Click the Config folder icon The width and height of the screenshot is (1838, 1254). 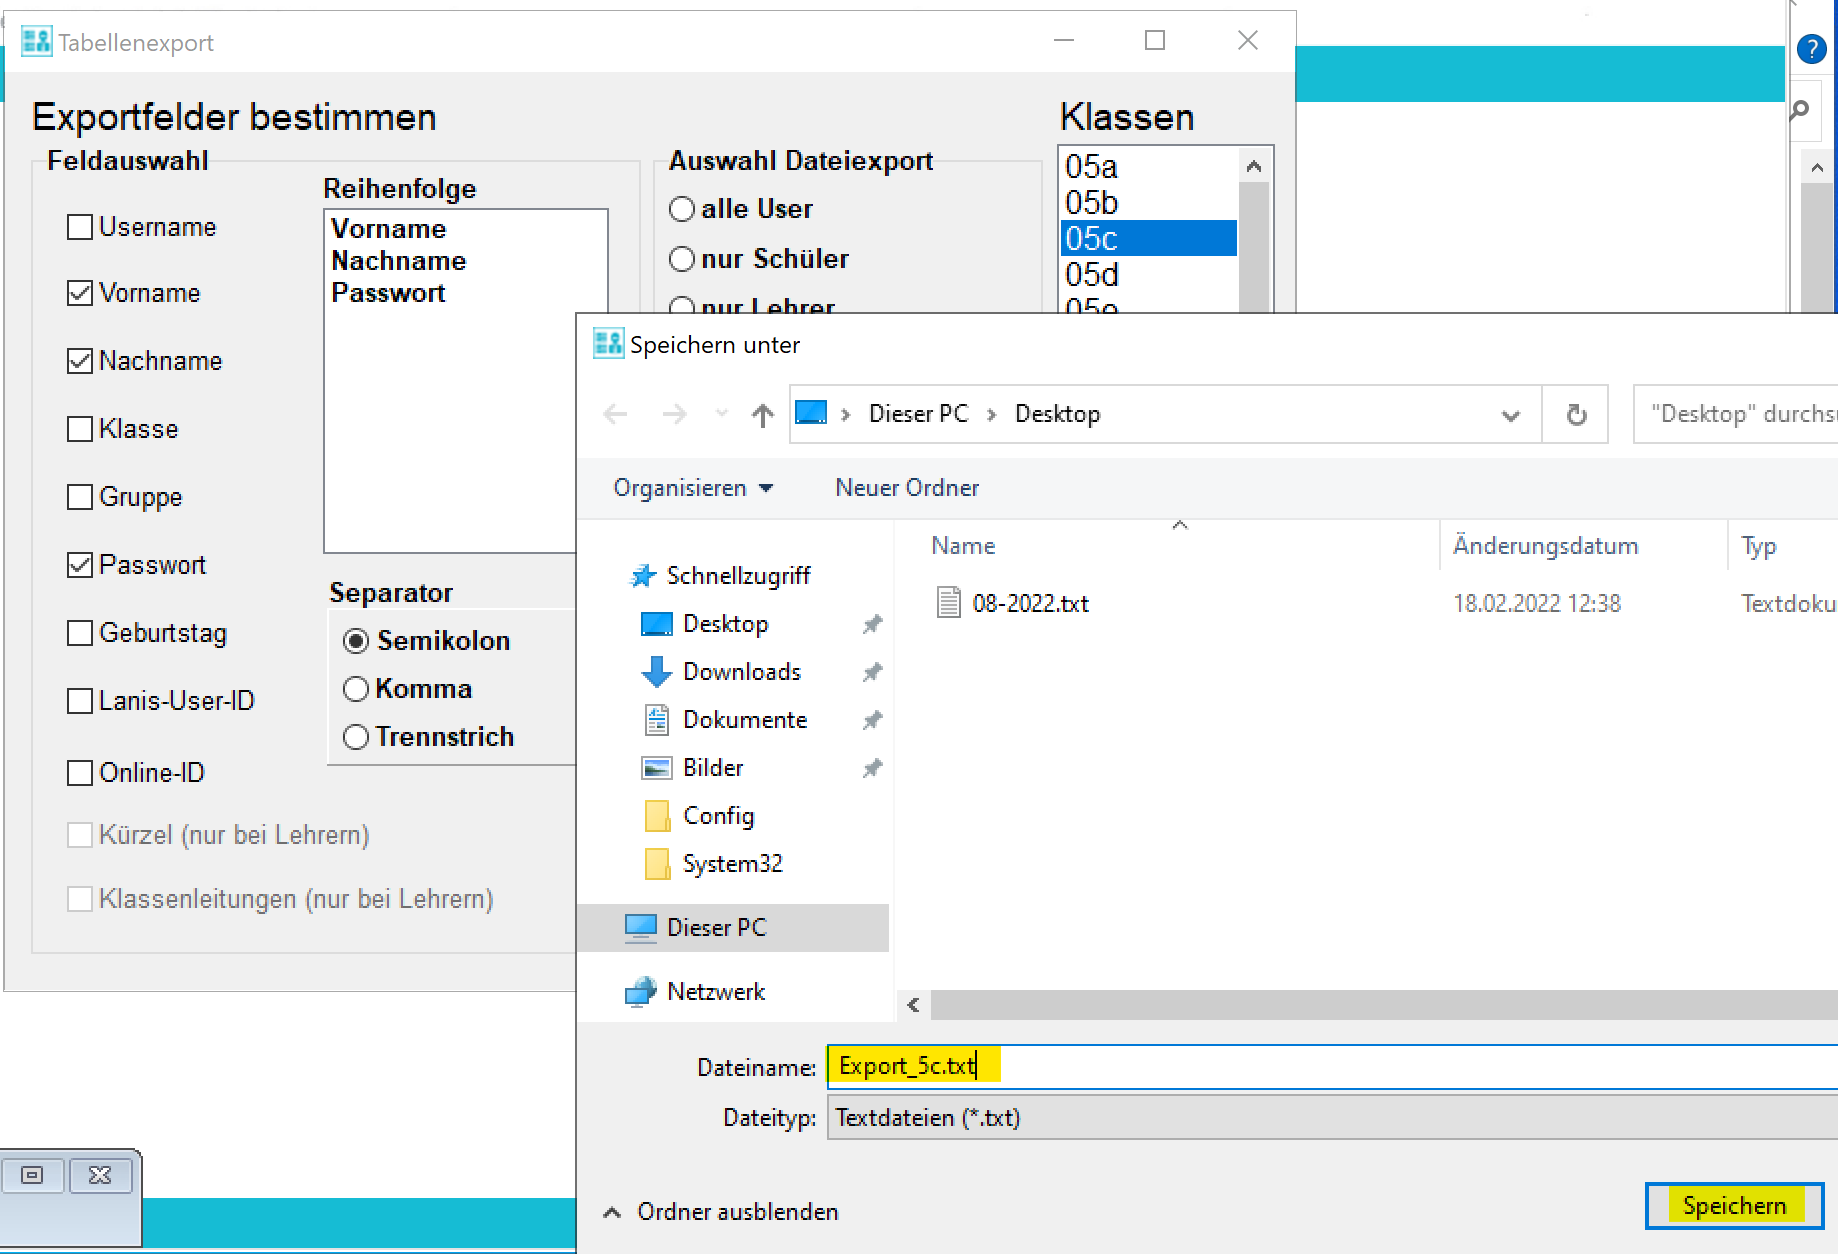point(657,816)
